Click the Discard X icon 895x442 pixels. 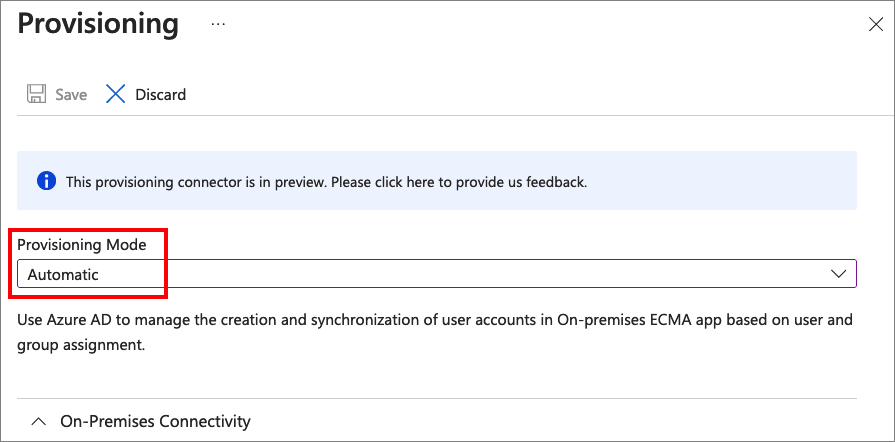coord(116,95)
